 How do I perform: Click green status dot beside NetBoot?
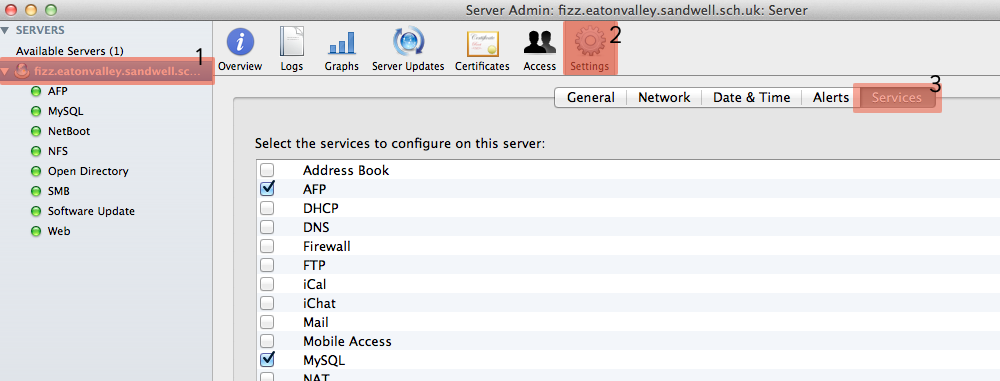tap(36, 131)
